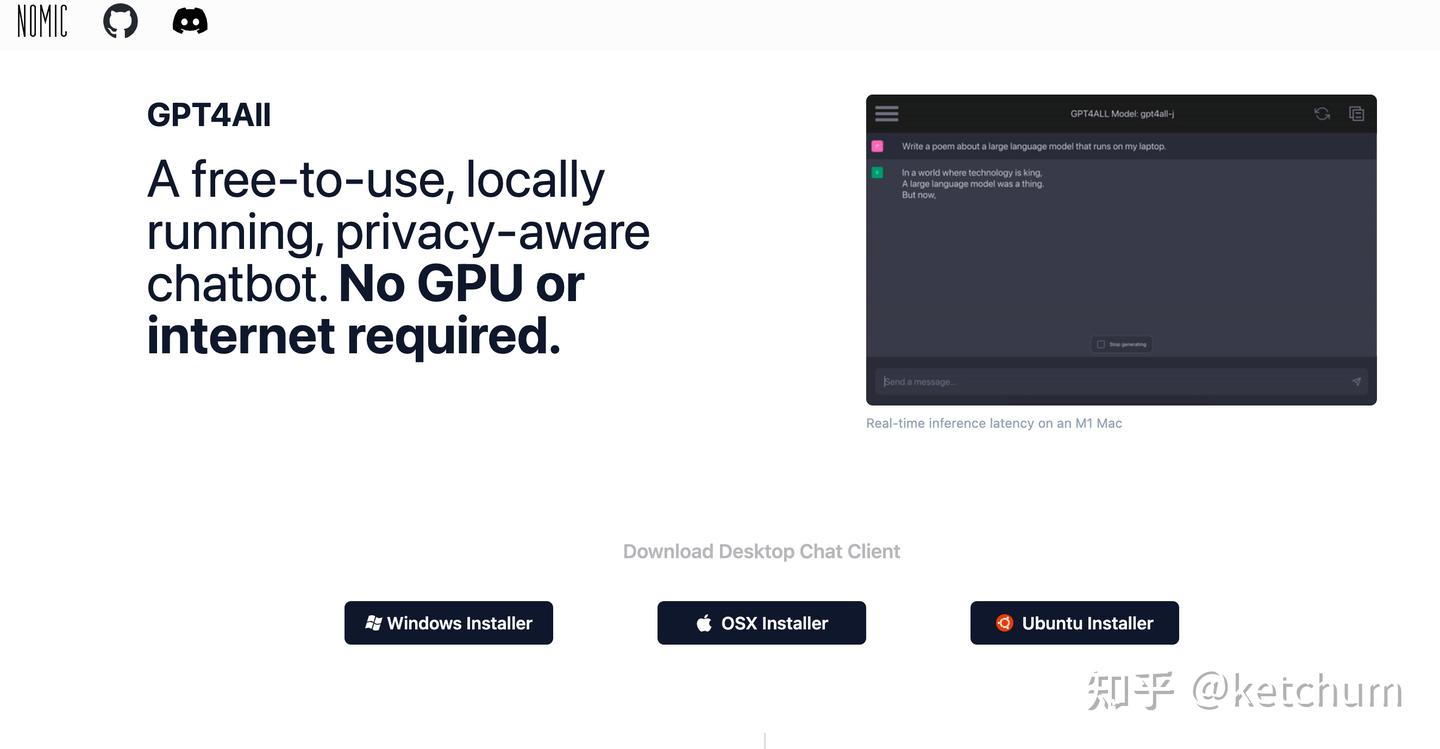
Task: Click the green bot avatar in chat
Action: coord(878,172)
